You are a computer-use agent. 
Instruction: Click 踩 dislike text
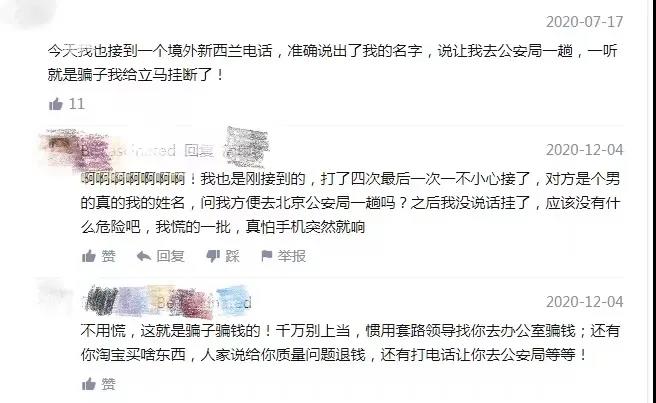point(233,256)
